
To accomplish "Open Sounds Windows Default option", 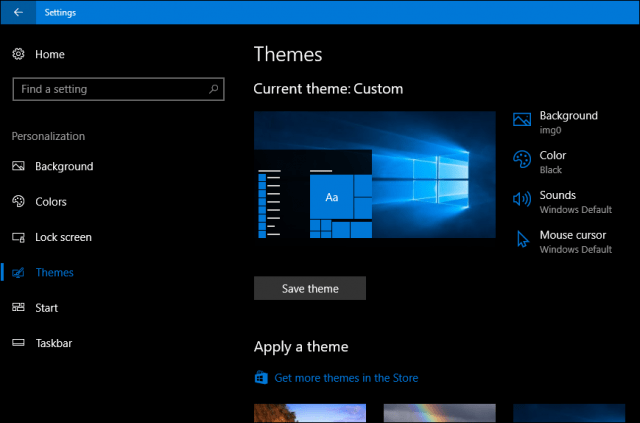I will [x=576, y=202].
